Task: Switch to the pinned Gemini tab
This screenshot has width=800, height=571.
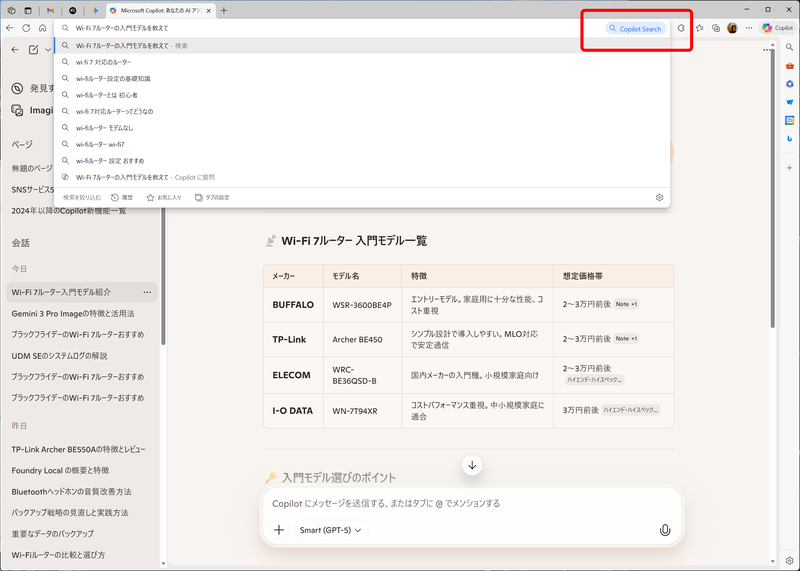Action: pos(95,10)
